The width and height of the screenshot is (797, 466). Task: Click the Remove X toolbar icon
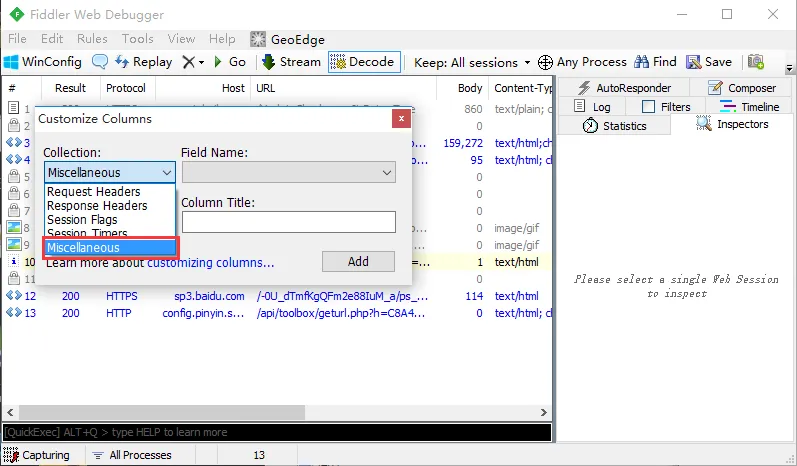(189, 63)
